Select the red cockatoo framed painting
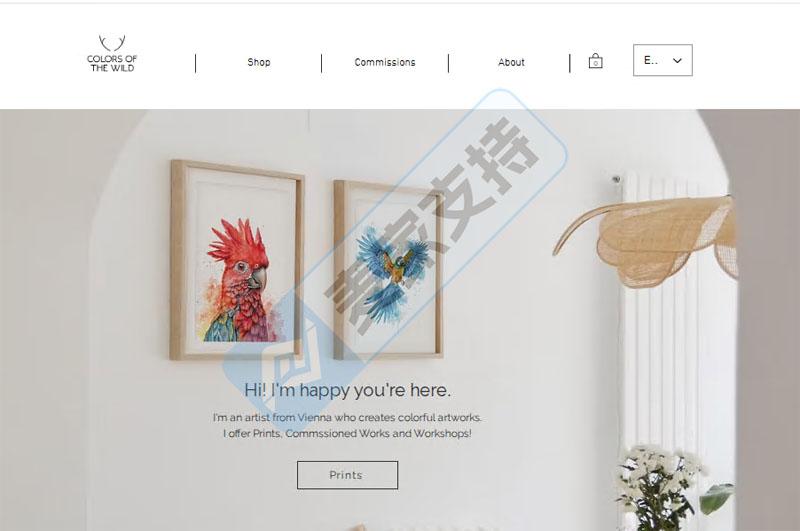The image size is (800, 531). [x=237, y=260]
